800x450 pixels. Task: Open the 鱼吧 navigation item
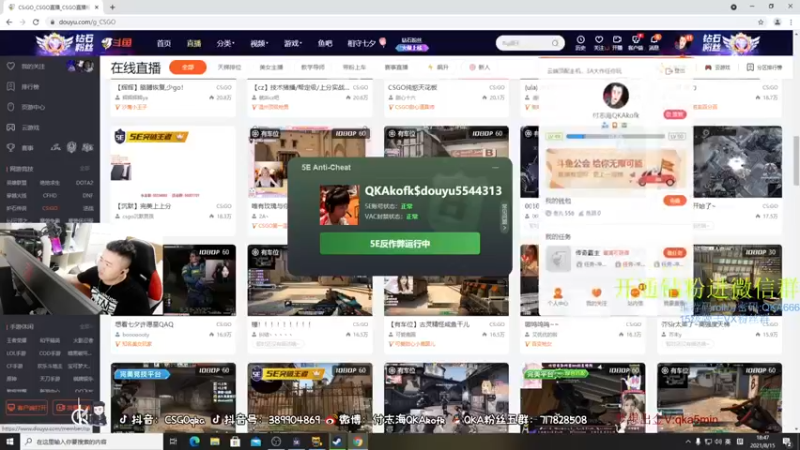coord(325,43)
